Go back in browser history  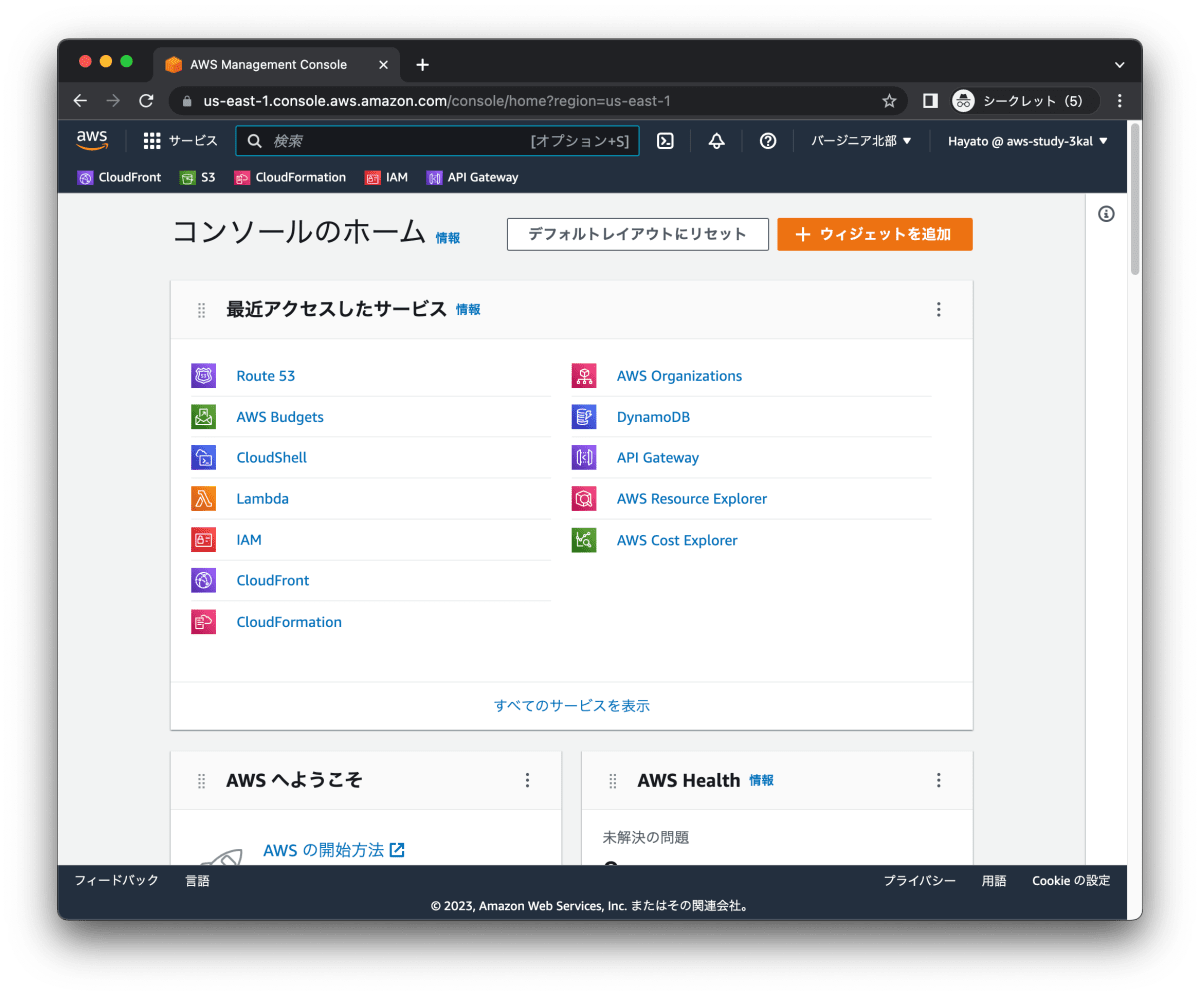[81, 101]
